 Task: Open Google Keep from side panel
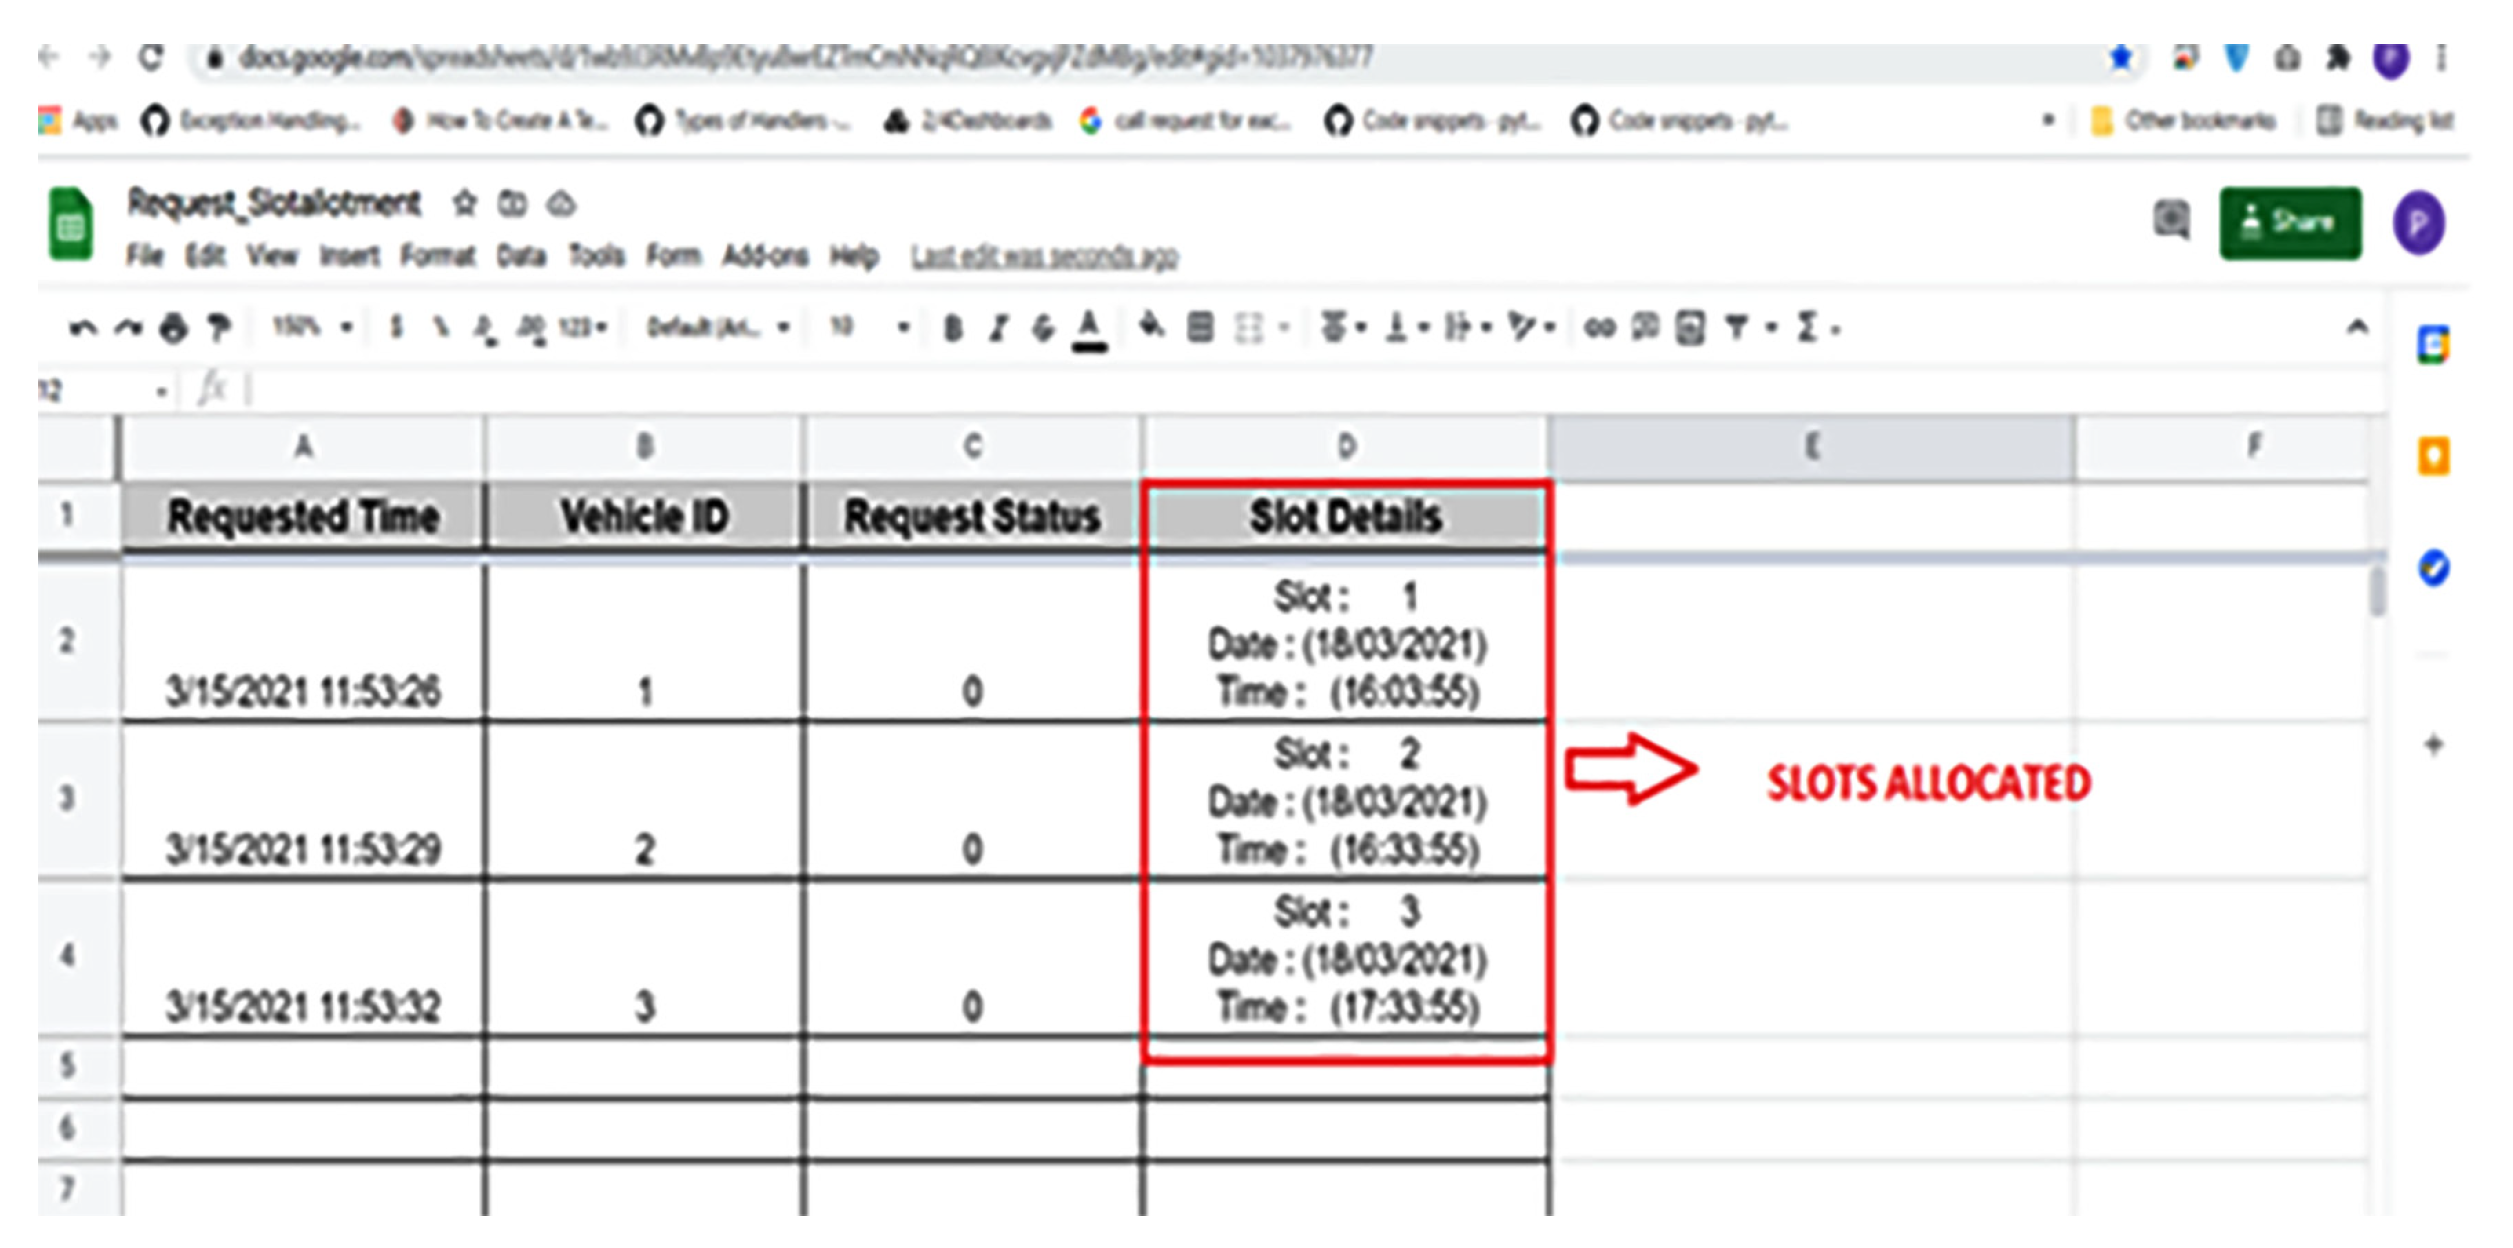2433,457
